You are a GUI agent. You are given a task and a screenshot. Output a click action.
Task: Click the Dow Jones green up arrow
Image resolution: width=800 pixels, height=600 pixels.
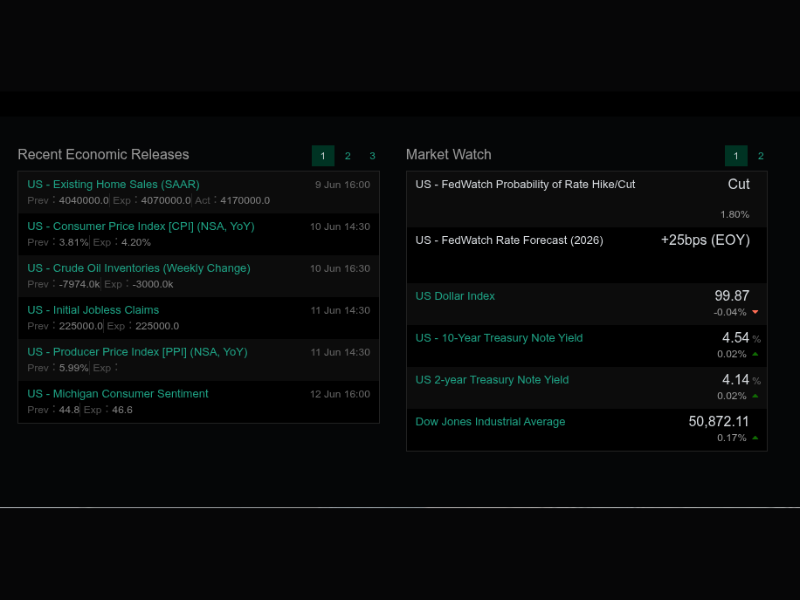[x=755, y=437]
